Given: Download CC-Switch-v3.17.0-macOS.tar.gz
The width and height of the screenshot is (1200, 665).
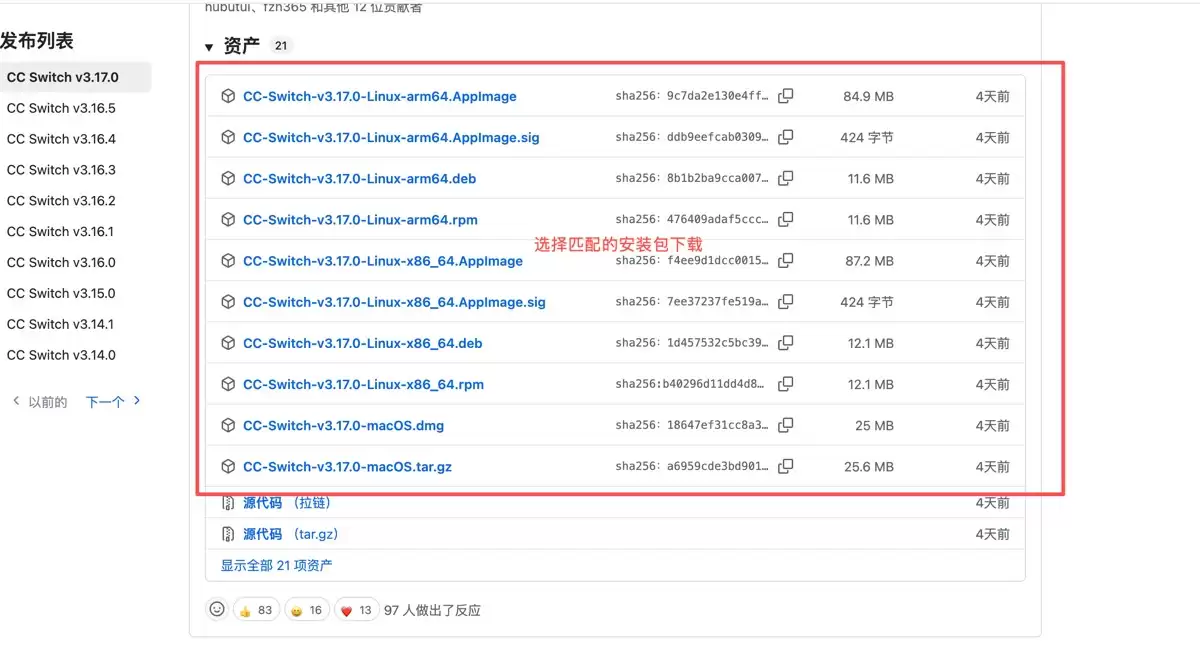Looking at the screenshot, I should pyautogui.click(x=348, y=466).
